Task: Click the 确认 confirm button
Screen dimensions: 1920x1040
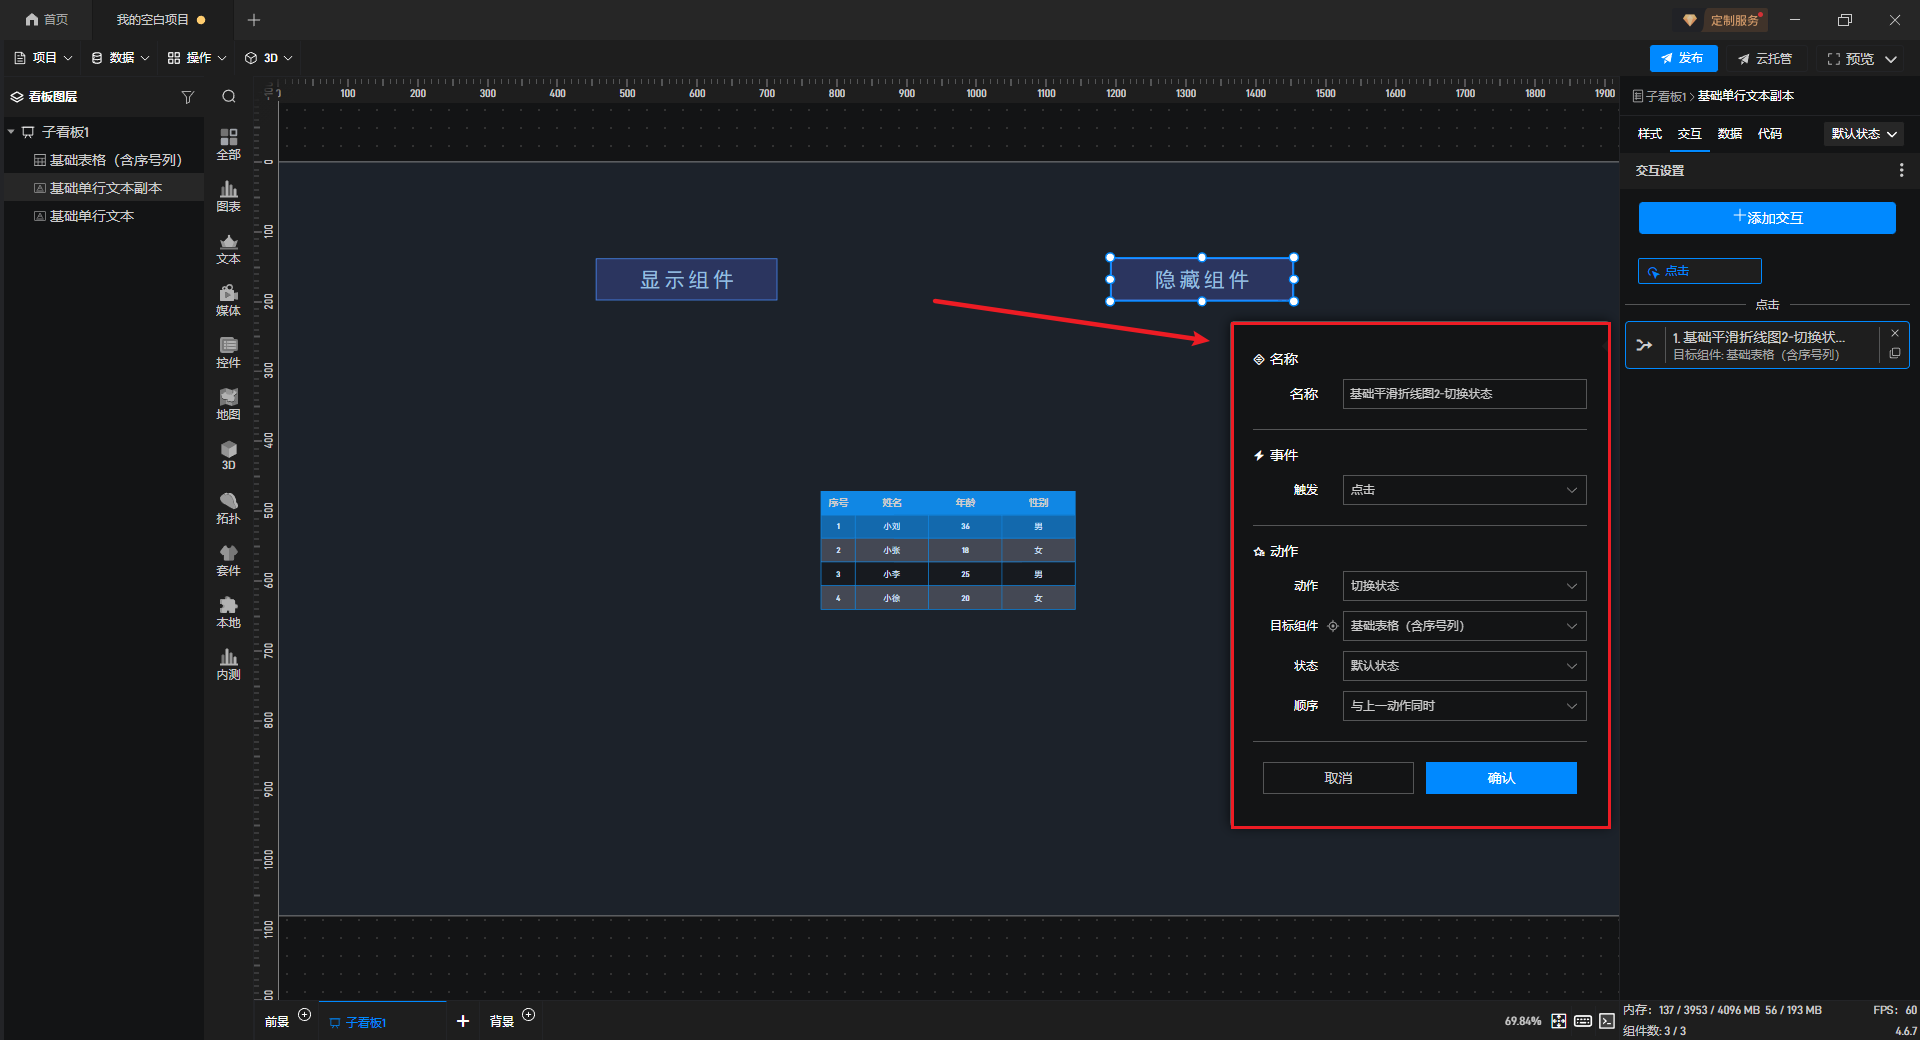Action: (1501, 778)
